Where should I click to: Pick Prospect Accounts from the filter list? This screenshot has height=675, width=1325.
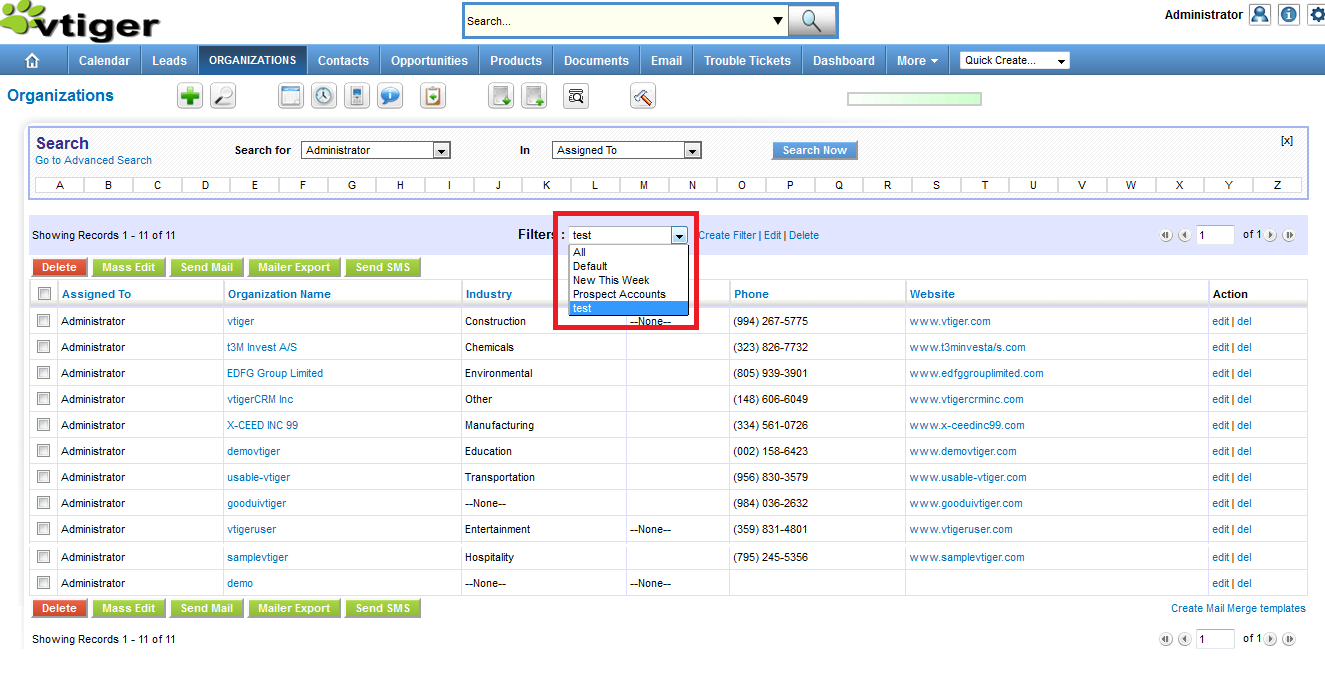[x=629, y=294]
